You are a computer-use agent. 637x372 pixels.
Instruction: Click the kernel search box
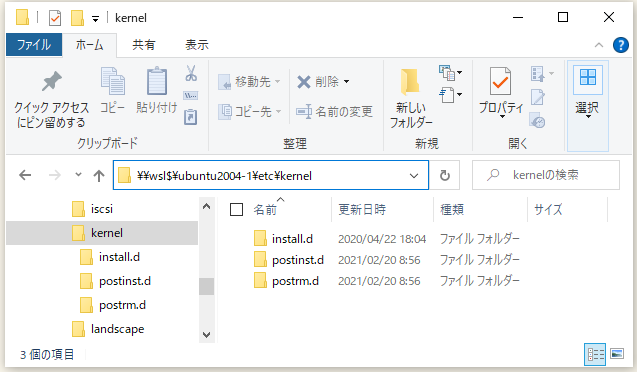pos(546,175)
